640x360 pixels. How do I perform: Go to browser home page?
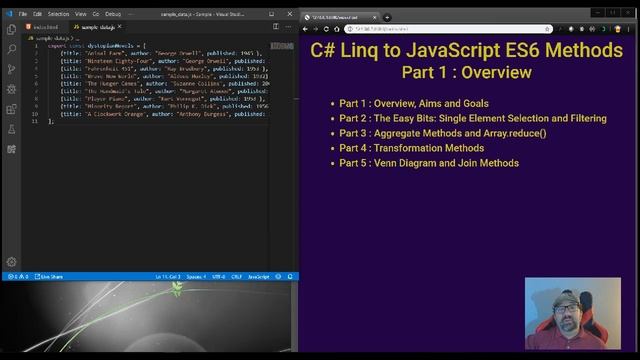[x=337, y=29]
